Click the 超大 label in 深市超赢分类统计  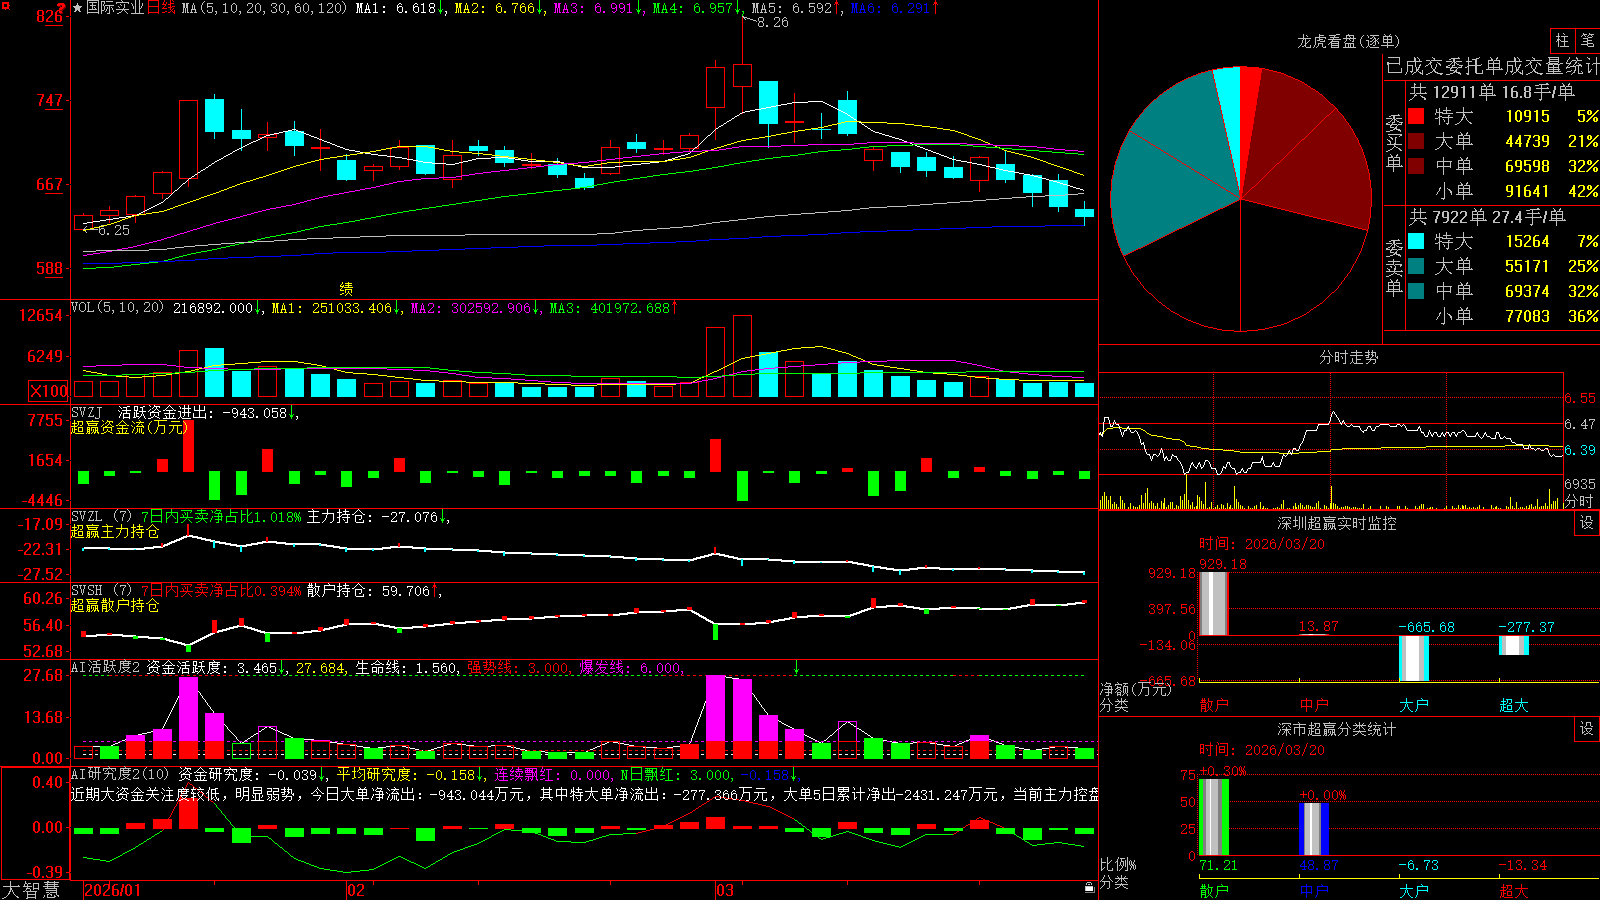1514,890
